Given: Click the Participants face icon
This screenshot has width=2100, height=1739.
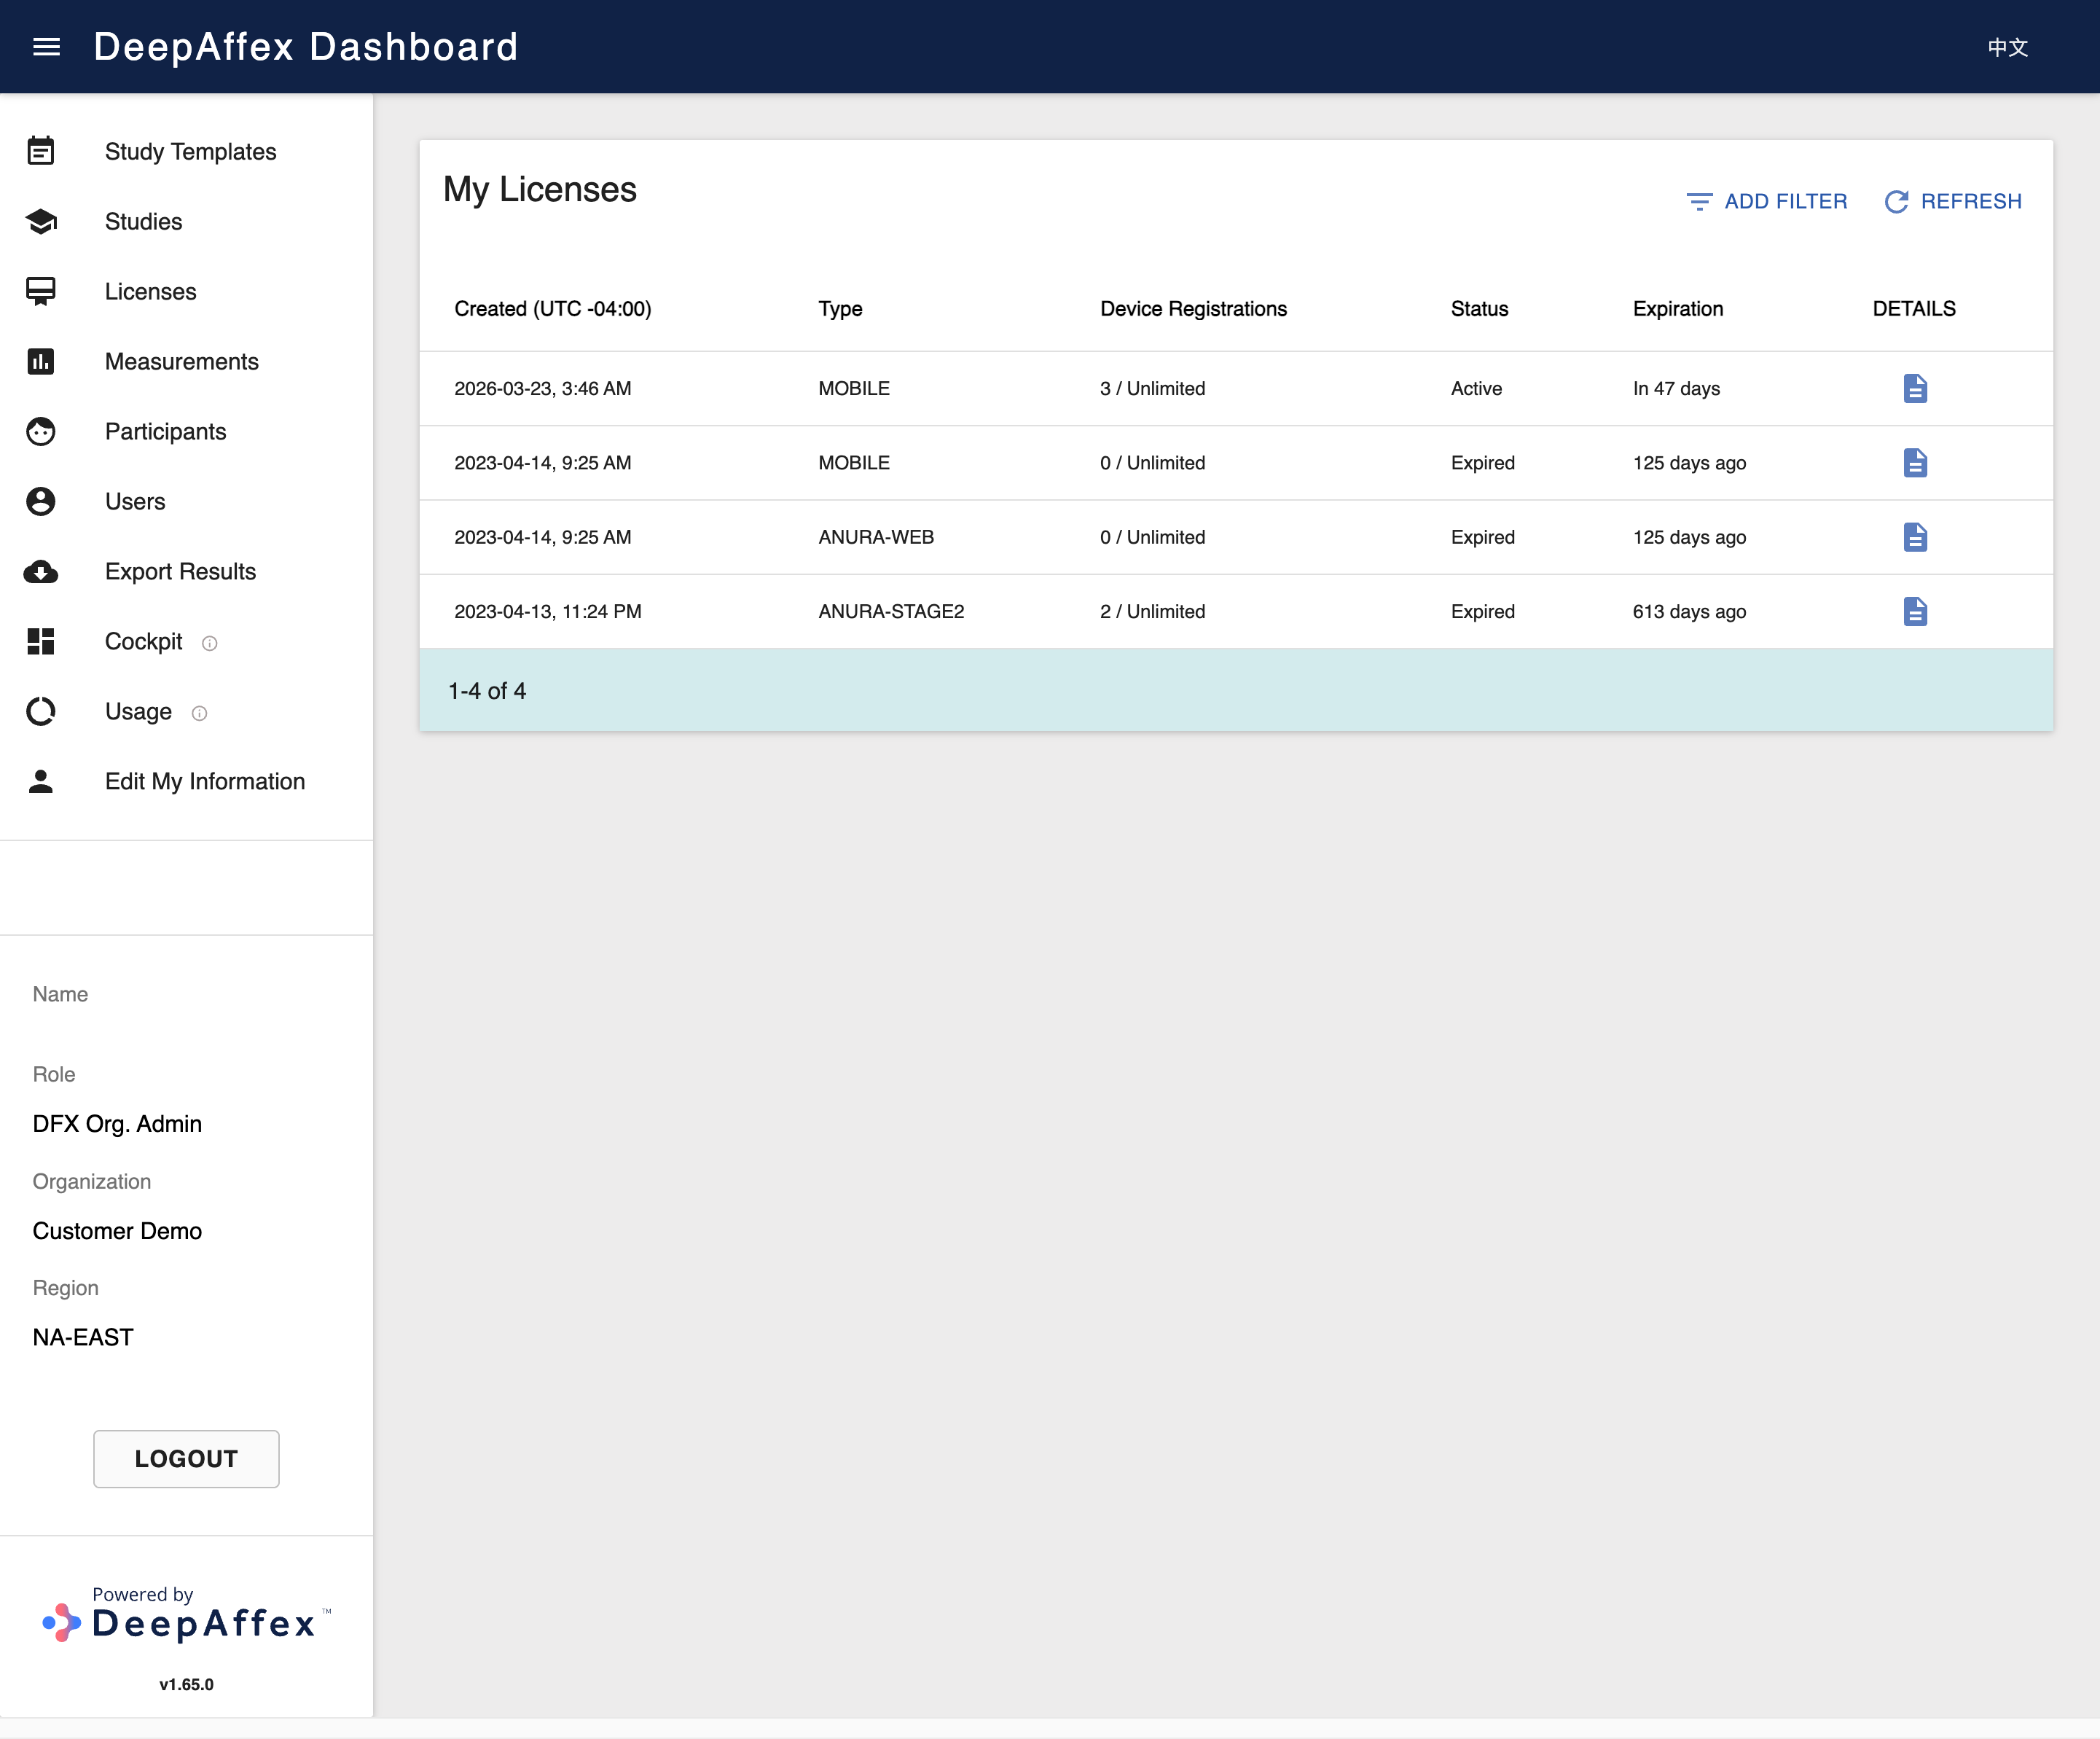Looking at the screenshot, I should click(x=41, y=431).
